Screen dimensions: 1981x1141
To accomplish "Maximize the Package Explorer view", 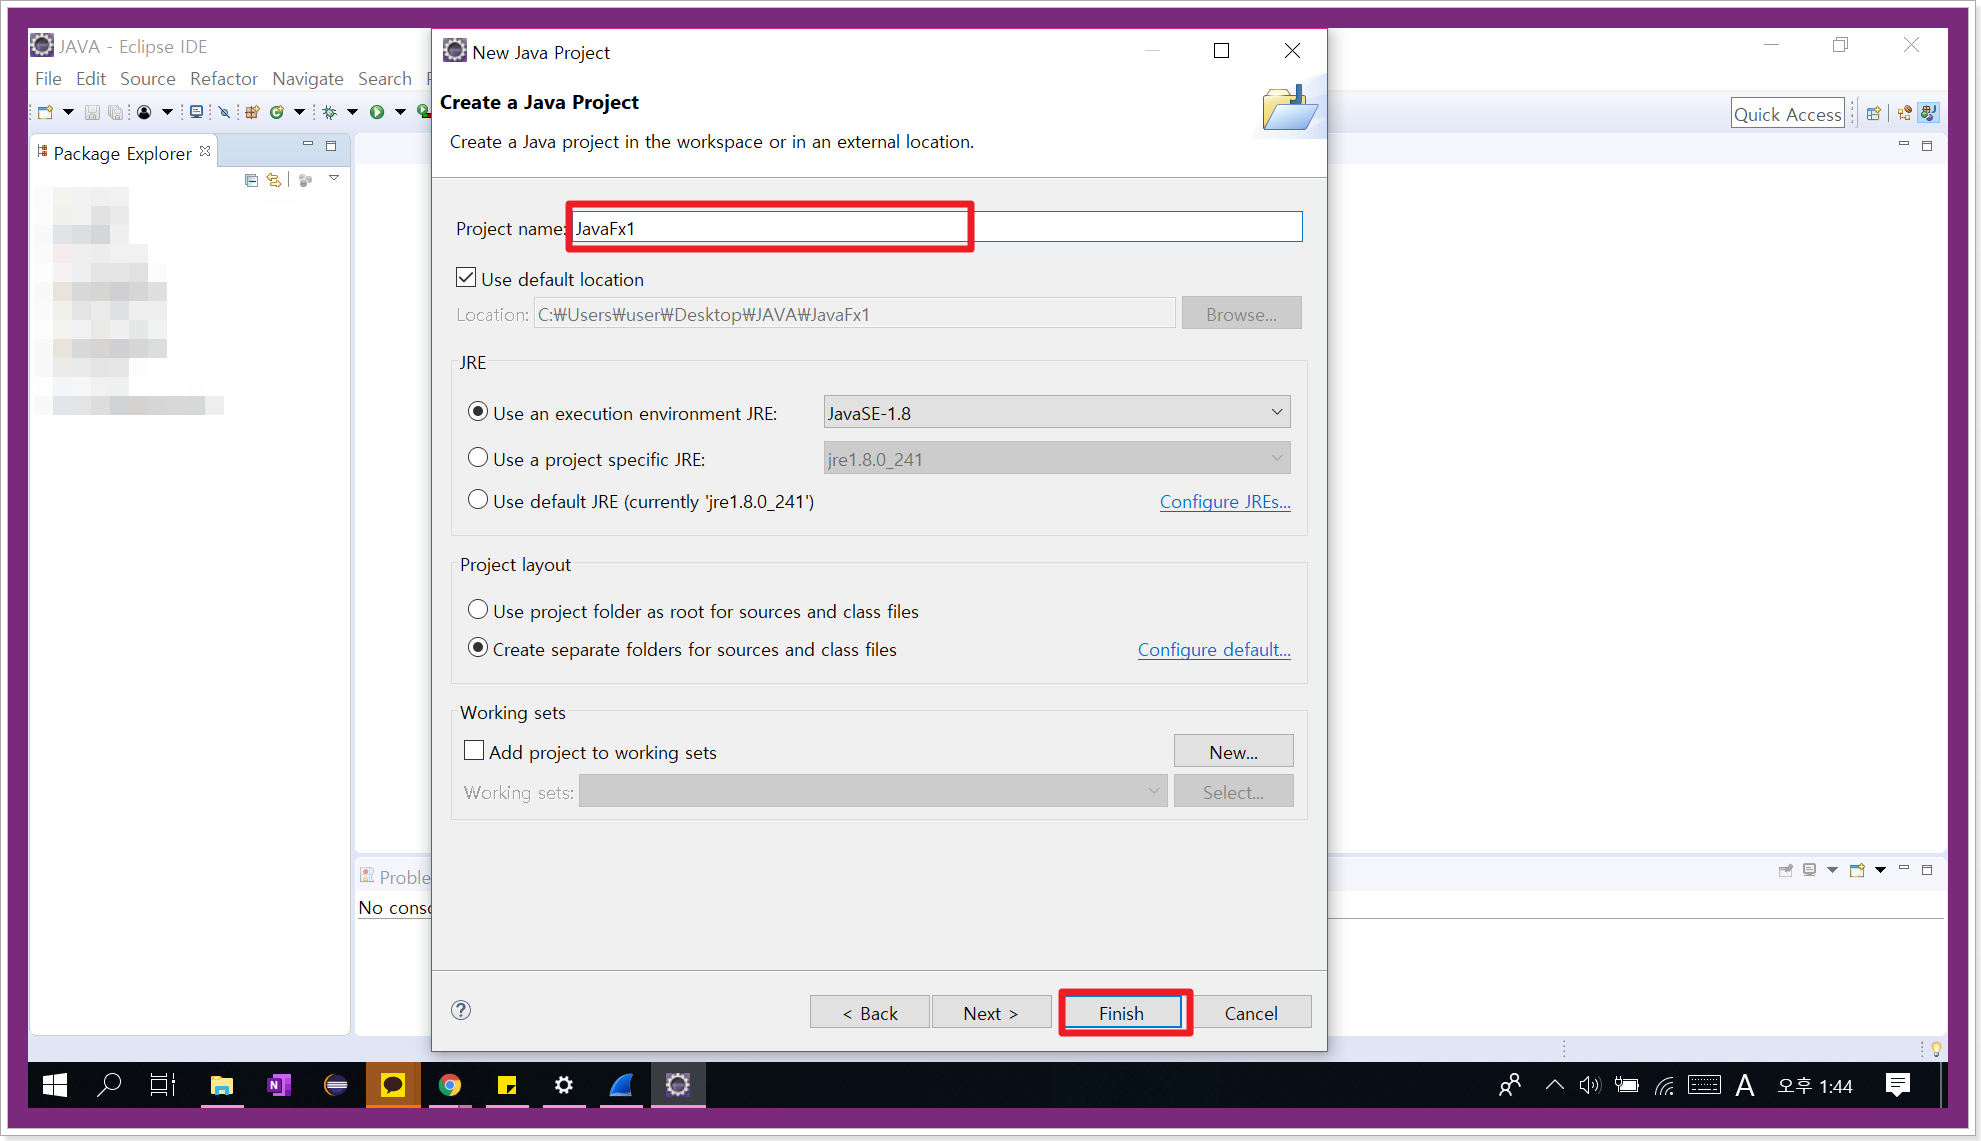I will [x=331, y=146].
